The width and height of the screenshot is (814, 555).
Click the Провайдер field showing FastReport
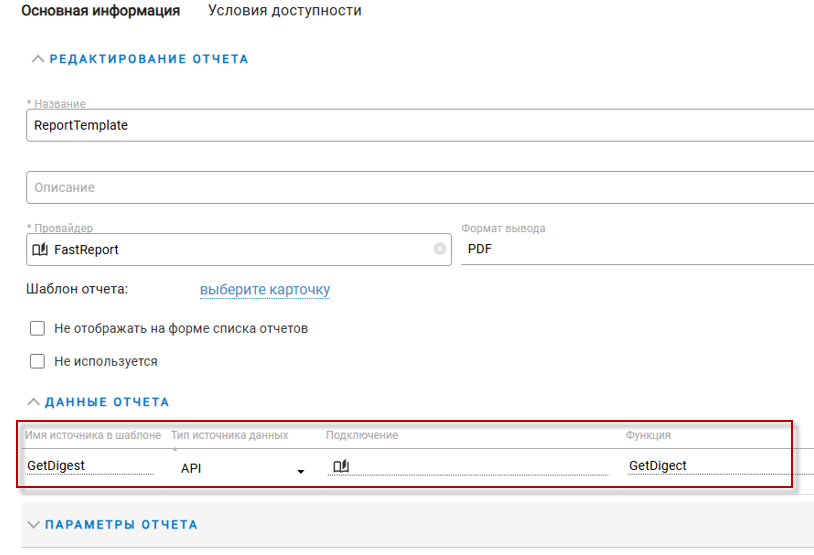pos(239,250)
